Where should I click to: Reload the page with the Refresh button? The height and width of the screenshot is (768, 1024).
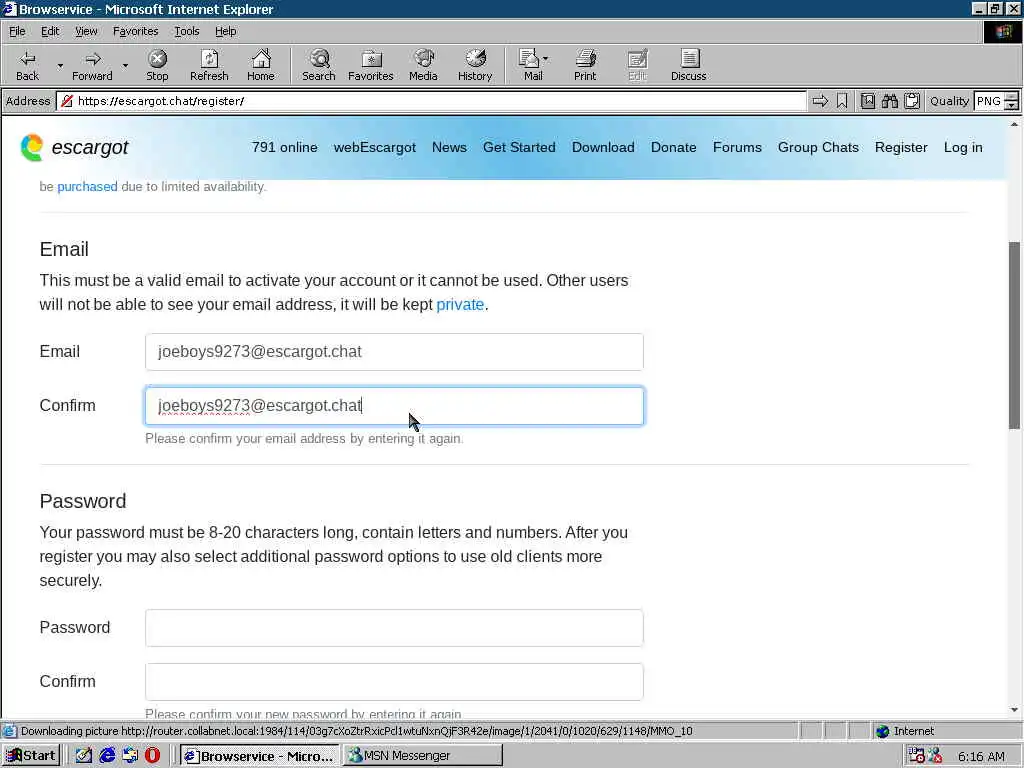coord(209,65)
